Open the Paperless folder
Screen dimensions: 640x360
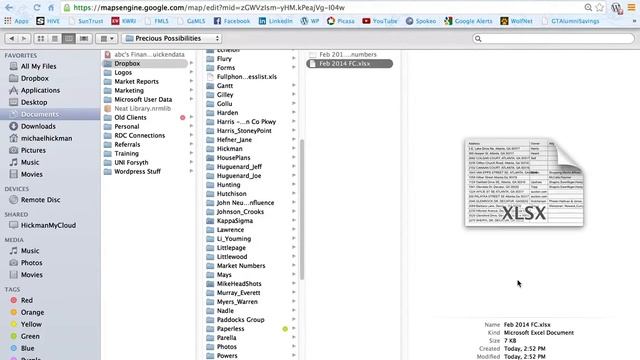pos(230,329)
